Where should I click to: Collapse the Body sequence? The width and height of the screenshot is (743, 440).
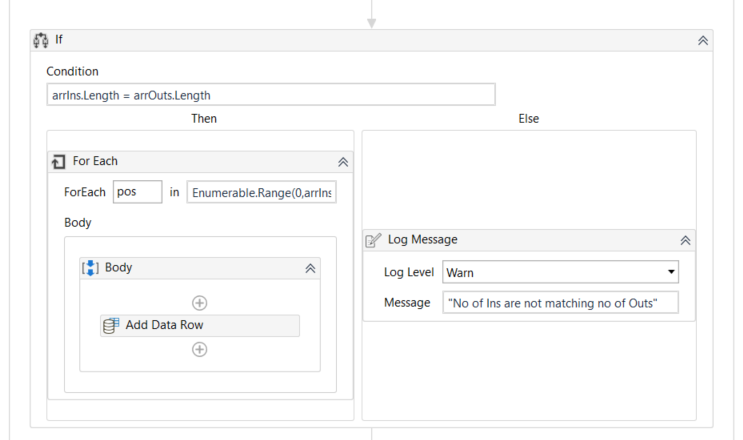(x=310, y=269)
